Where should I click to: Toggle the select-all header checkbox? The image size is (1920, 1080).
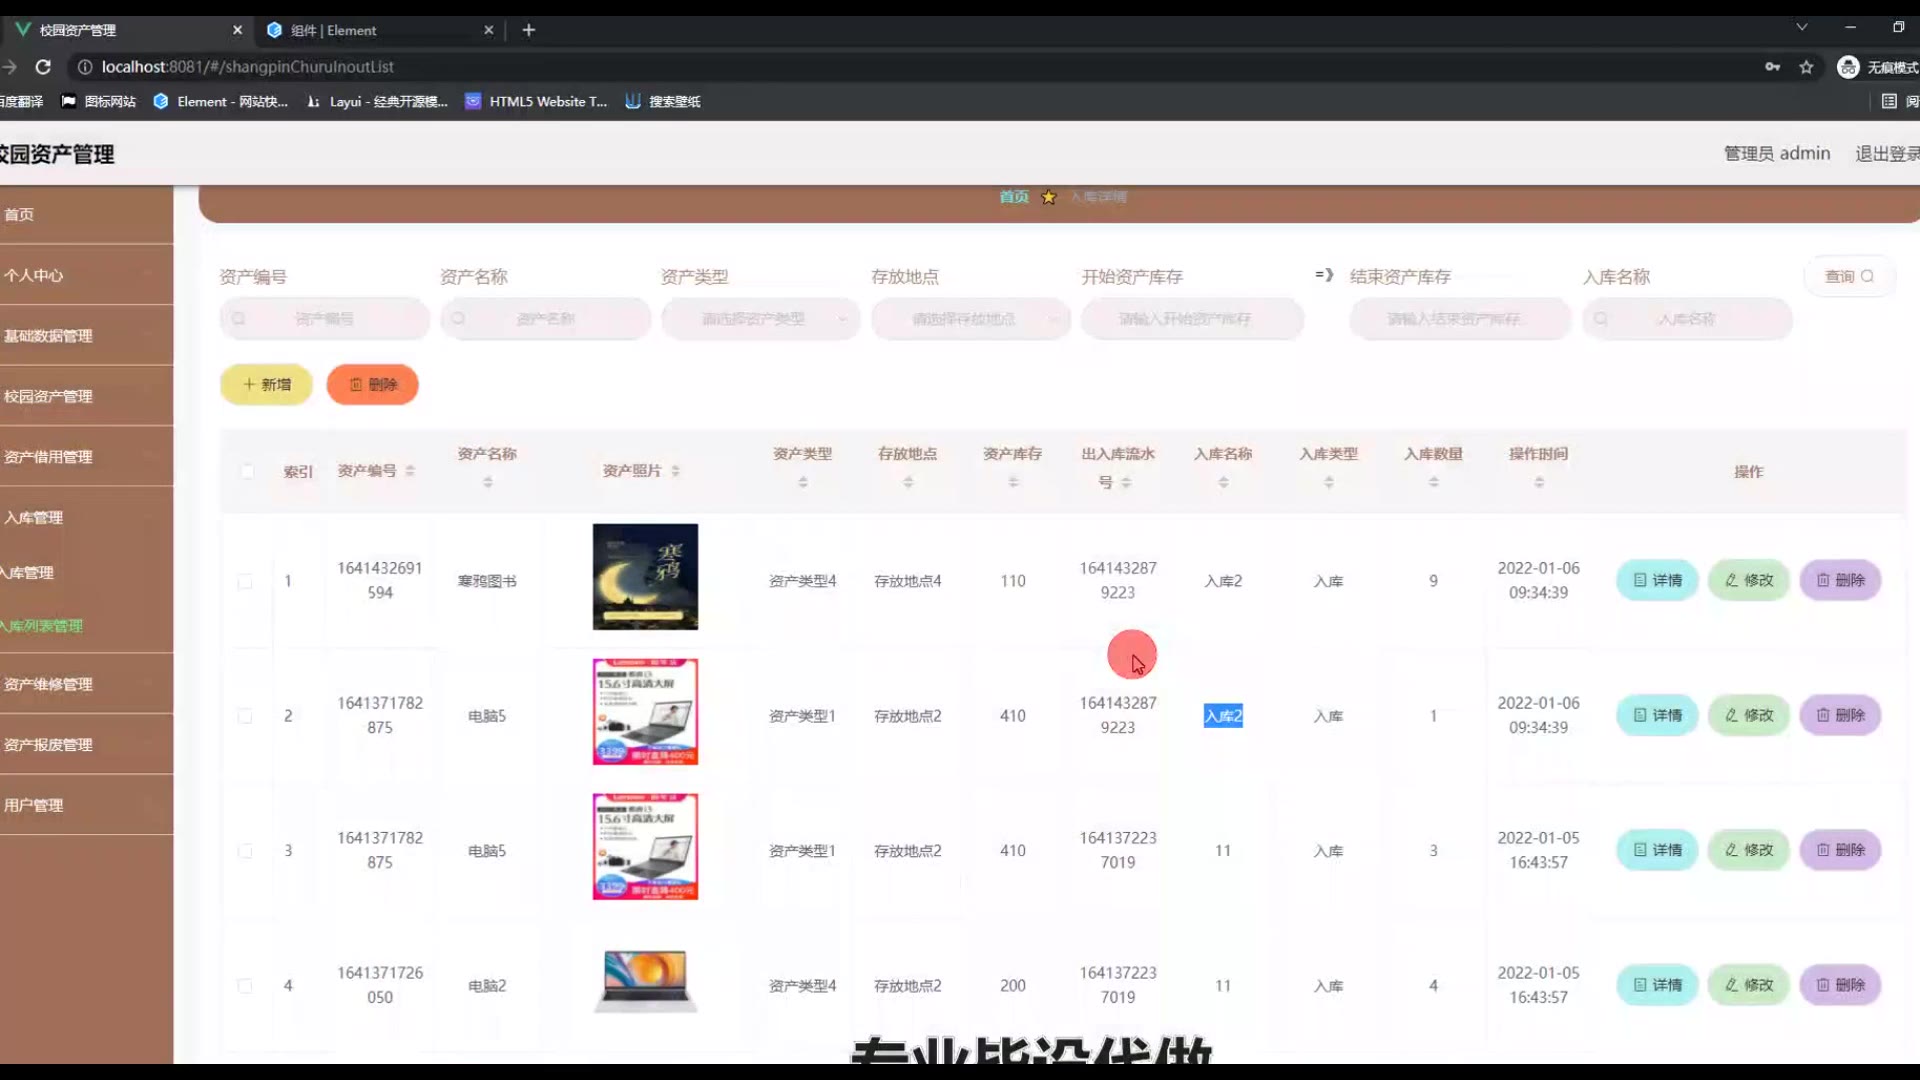point(247,471)
